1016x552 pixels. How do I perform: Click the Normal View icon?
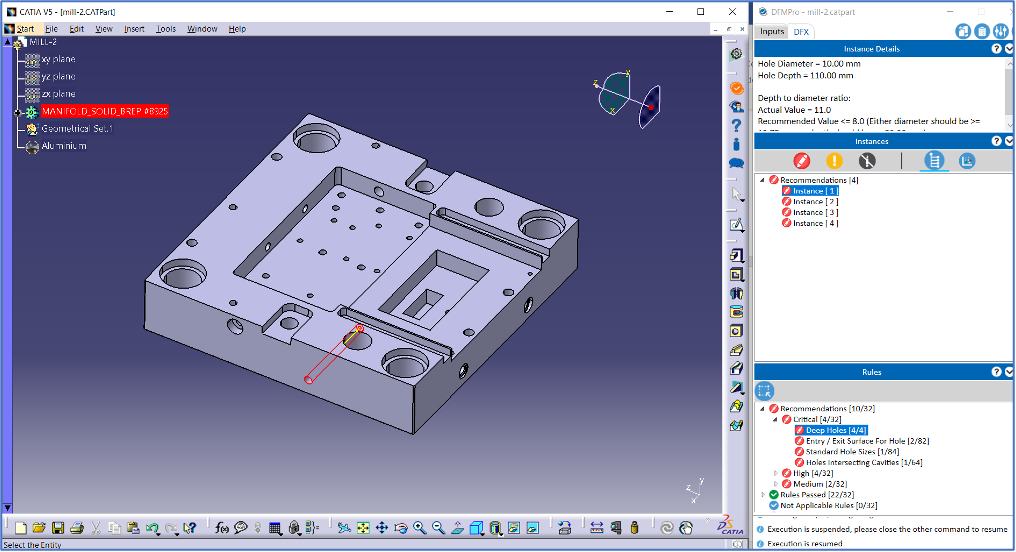pos(457,528)
